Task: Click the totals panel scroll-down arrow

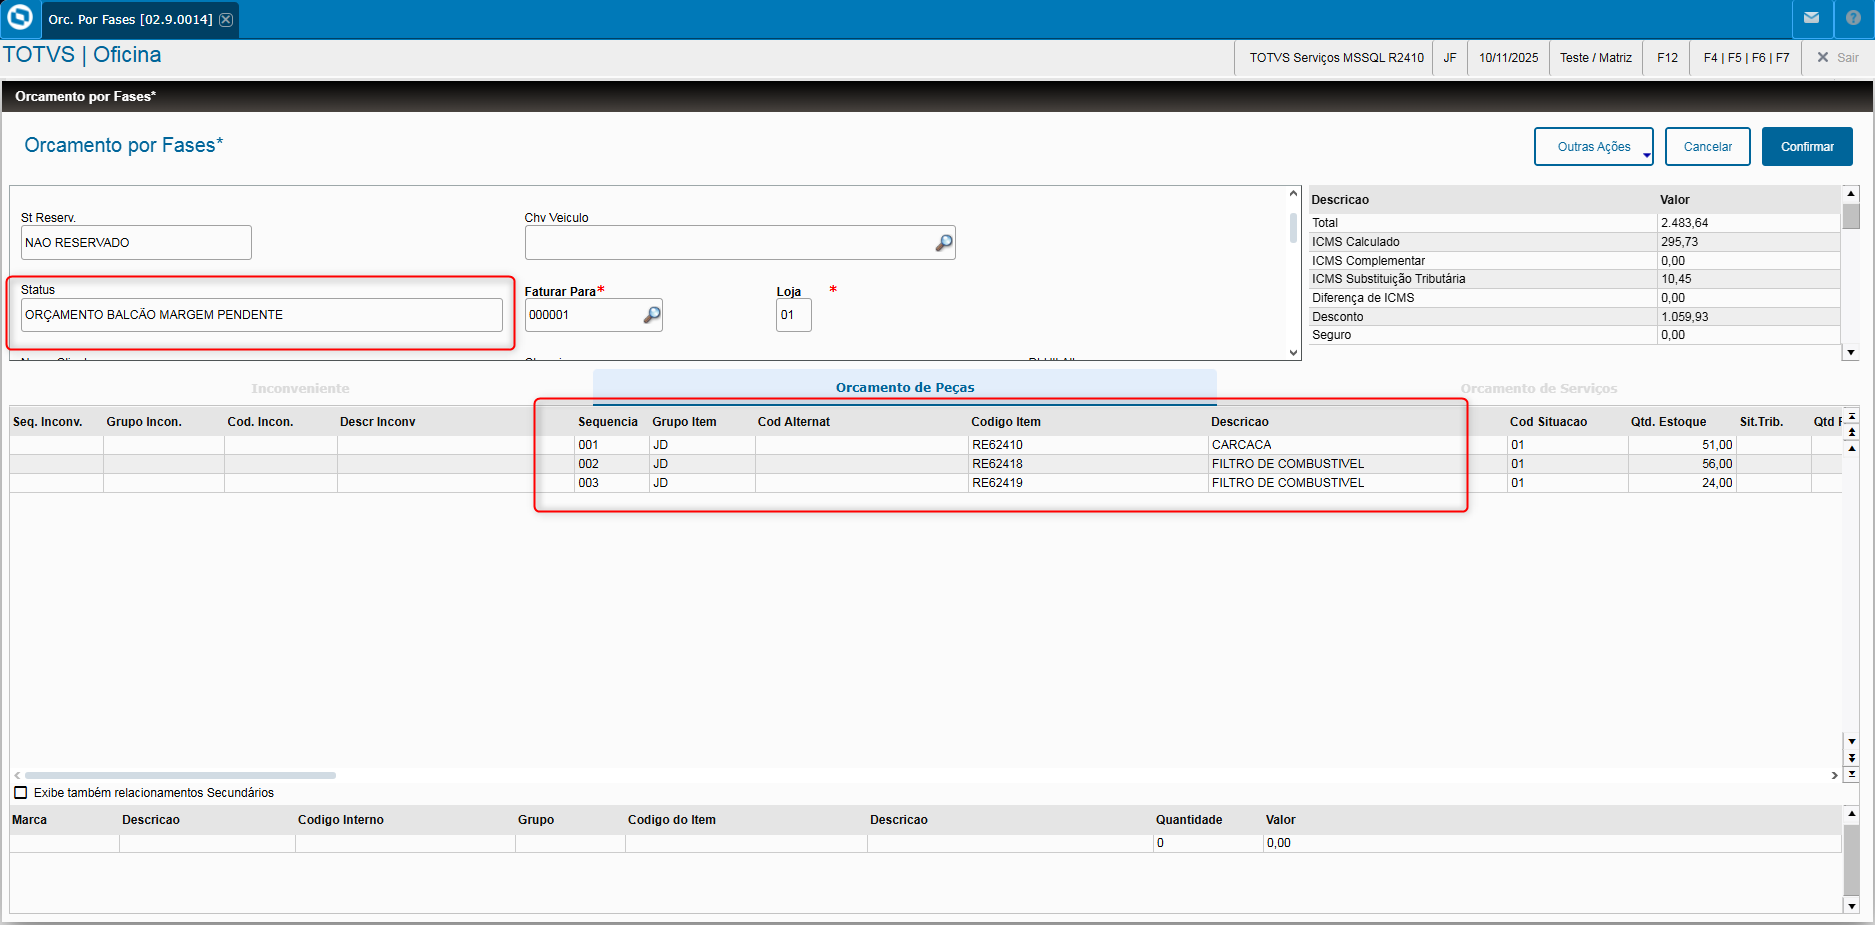Action: point(1851,352)
